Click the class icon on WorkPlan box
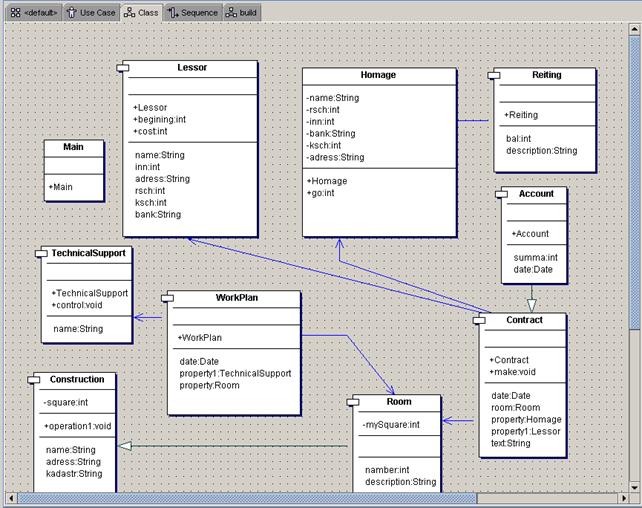Viewport: 642px width, 508px height. [x=171, y=298]
